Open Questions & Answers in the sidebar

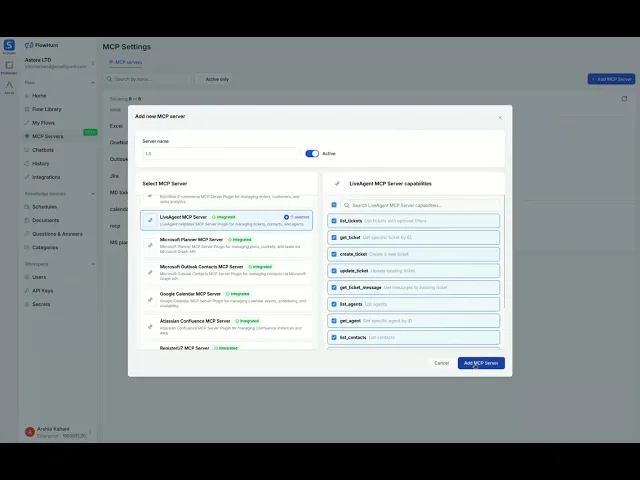click(x=57, y=234)
